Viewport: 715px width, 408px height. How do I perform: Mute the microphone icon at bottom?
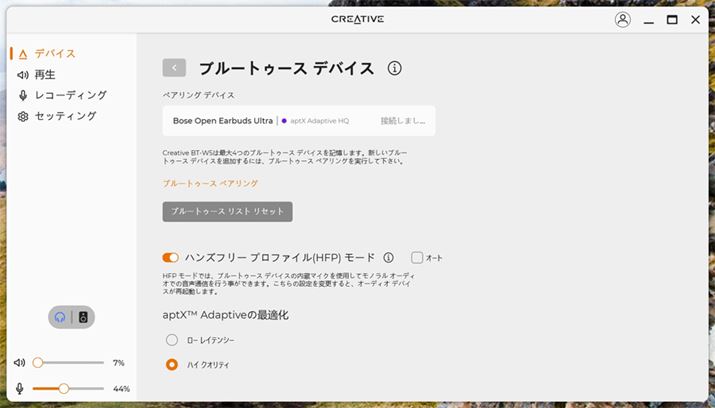pos(20,388)
